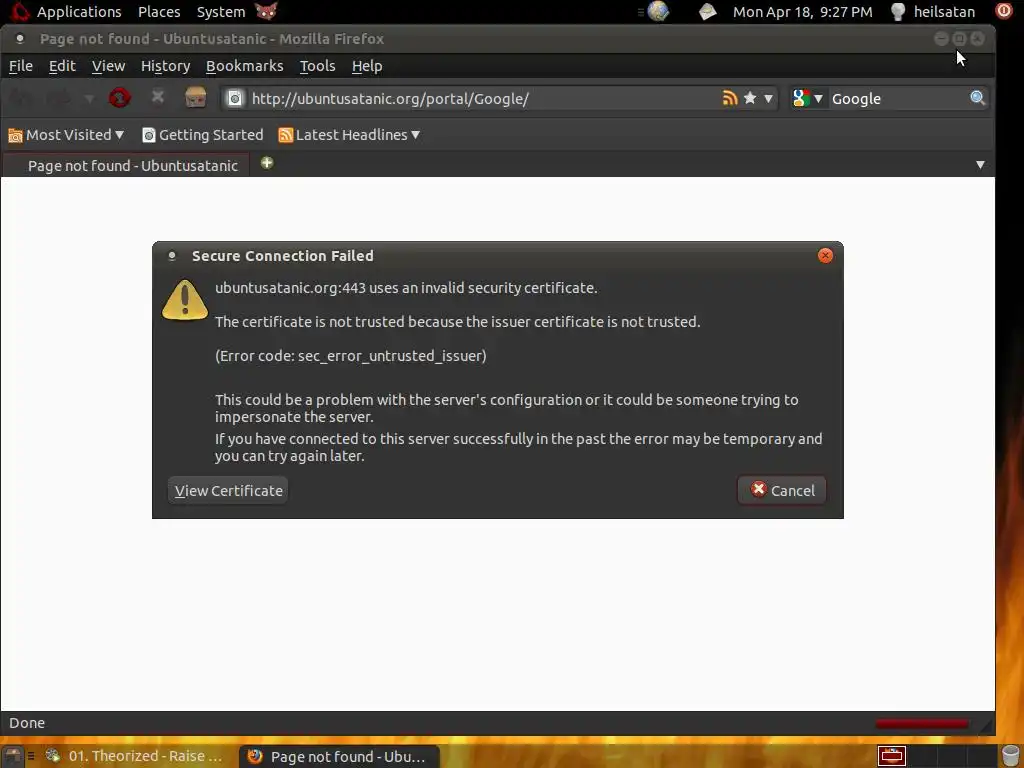
Task: Click the stop loading X icon
Action: (x=157, y=97)
